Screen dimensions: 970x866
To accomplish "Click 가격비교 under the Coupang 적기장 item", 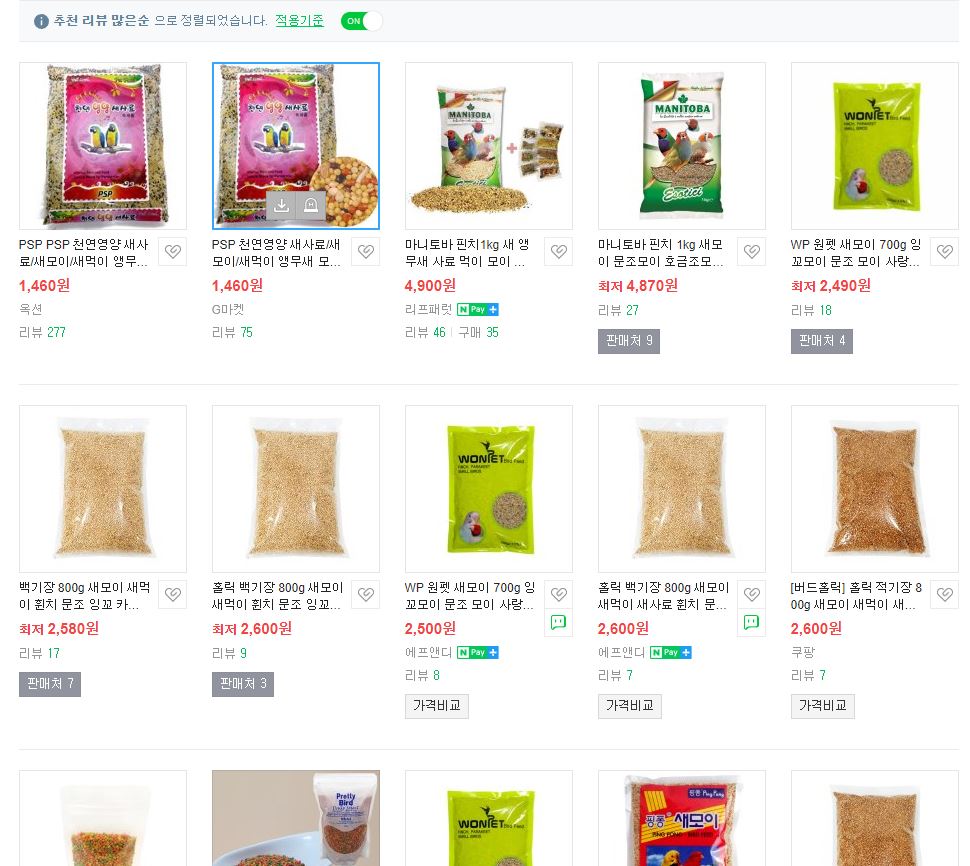I will coord(823,706).
